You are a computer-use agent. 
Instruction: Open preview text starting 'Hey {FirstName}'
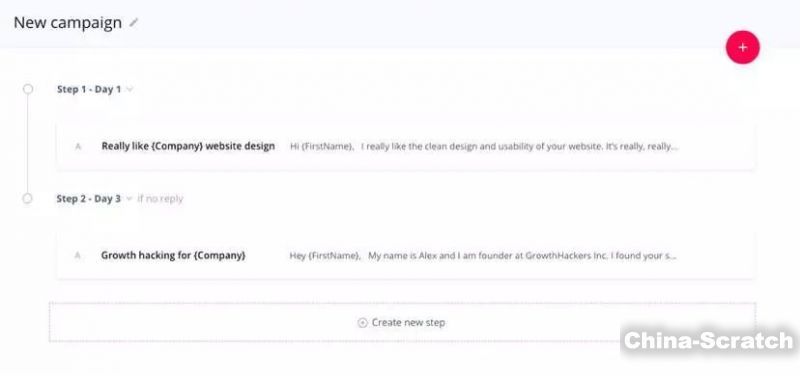[x=483, y=256]
